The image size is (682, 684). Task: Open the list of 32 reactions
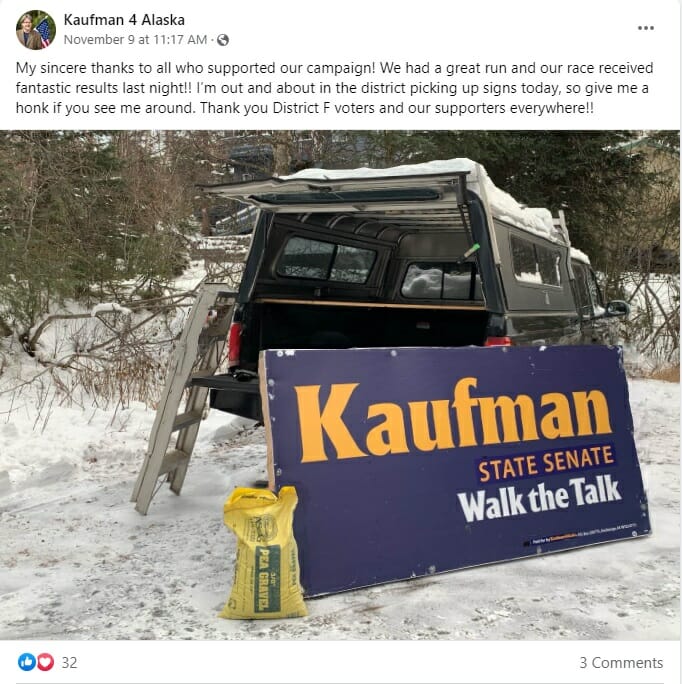69,663
